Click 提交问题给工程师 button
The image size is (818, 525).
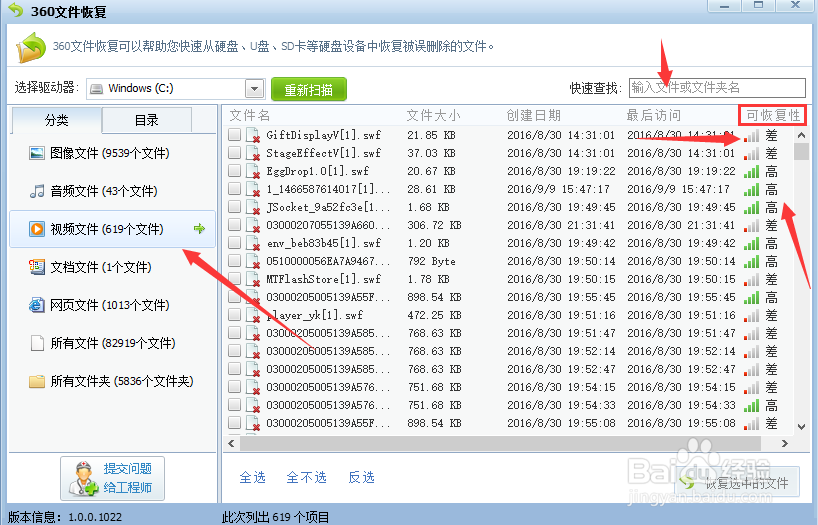pos(112,479)
